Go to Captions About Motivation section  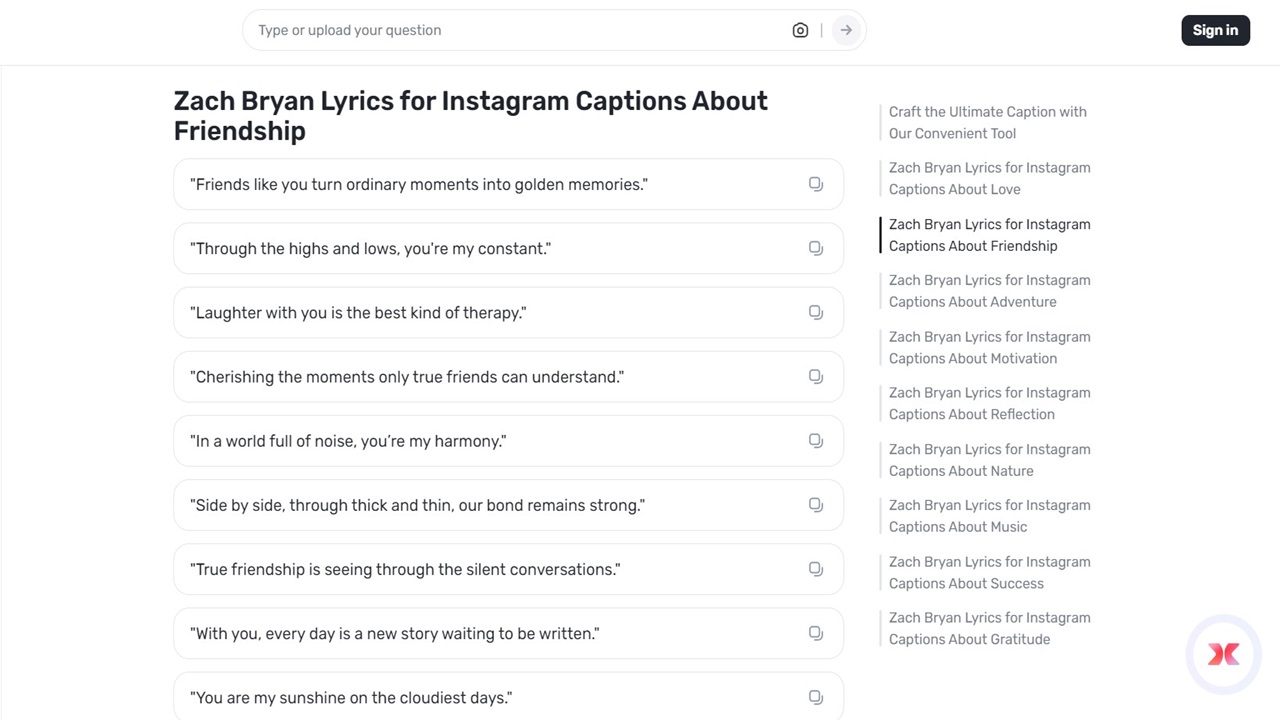990,347
